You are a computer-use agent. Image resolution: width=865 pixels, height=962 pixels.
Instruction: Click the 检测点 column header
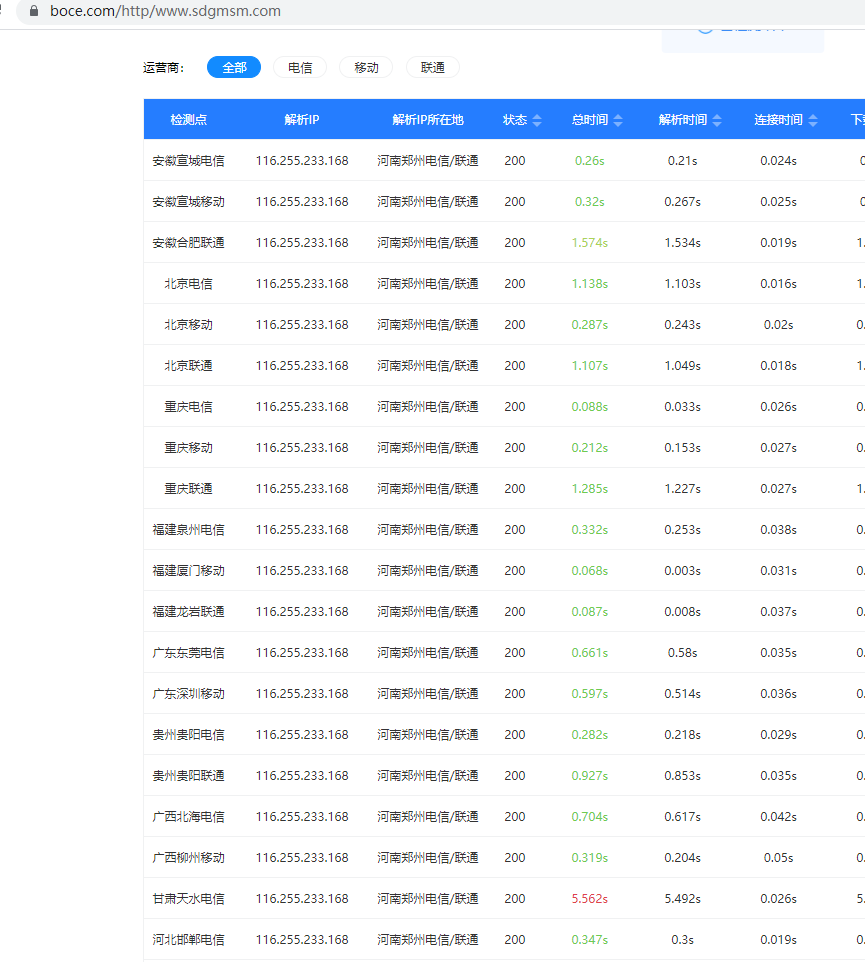point(188,120)
